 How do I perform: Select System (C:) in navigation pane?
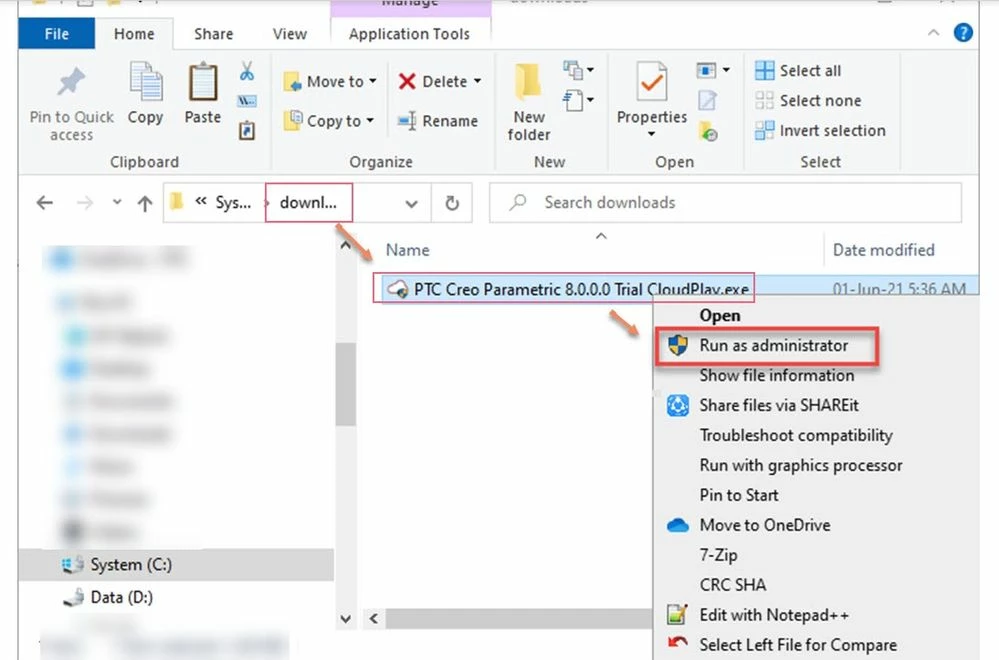(x=131, y=564)
